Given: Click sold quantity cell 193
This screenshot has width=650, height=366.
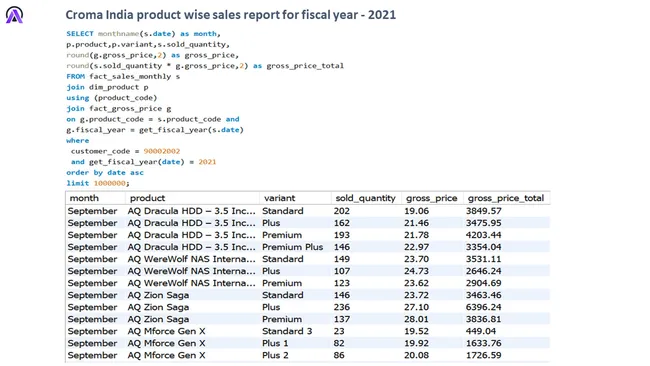Looking at the screenshot, I should [342, 235].
